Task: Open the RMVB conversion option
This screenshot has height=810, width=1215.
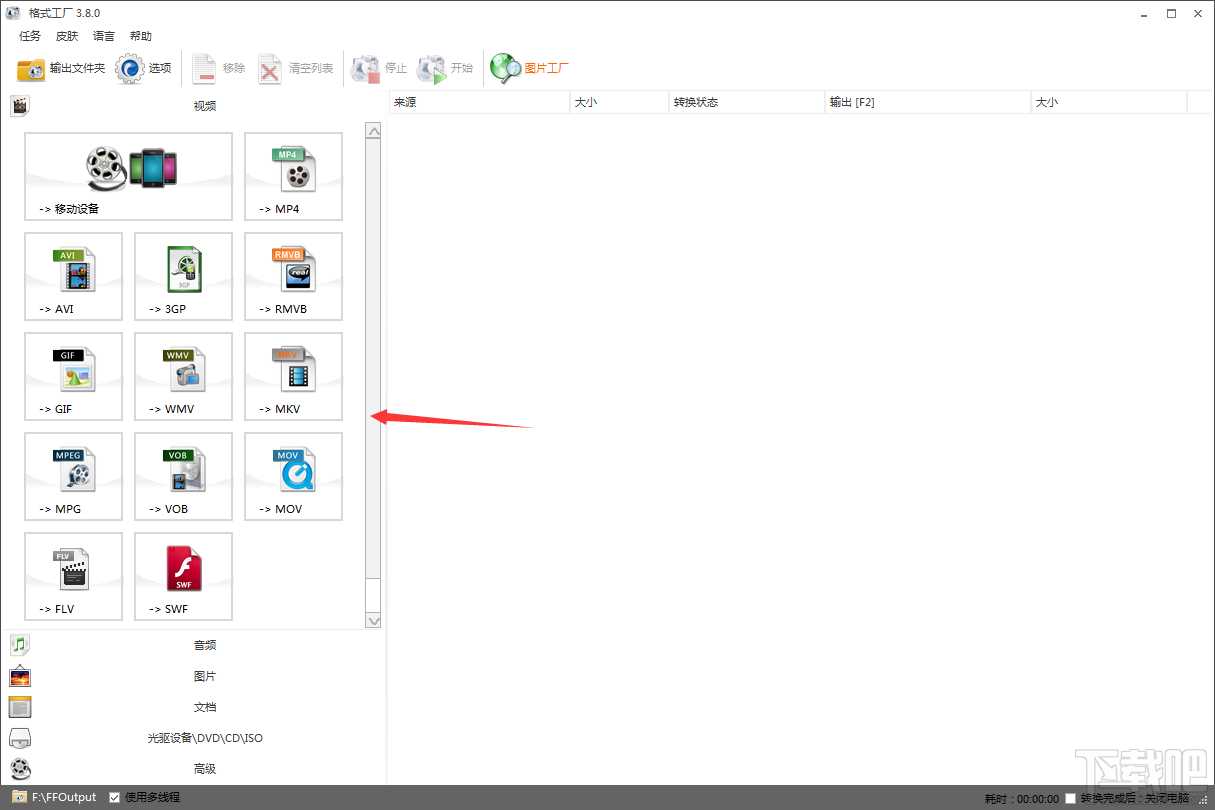Action: point(293,276)
